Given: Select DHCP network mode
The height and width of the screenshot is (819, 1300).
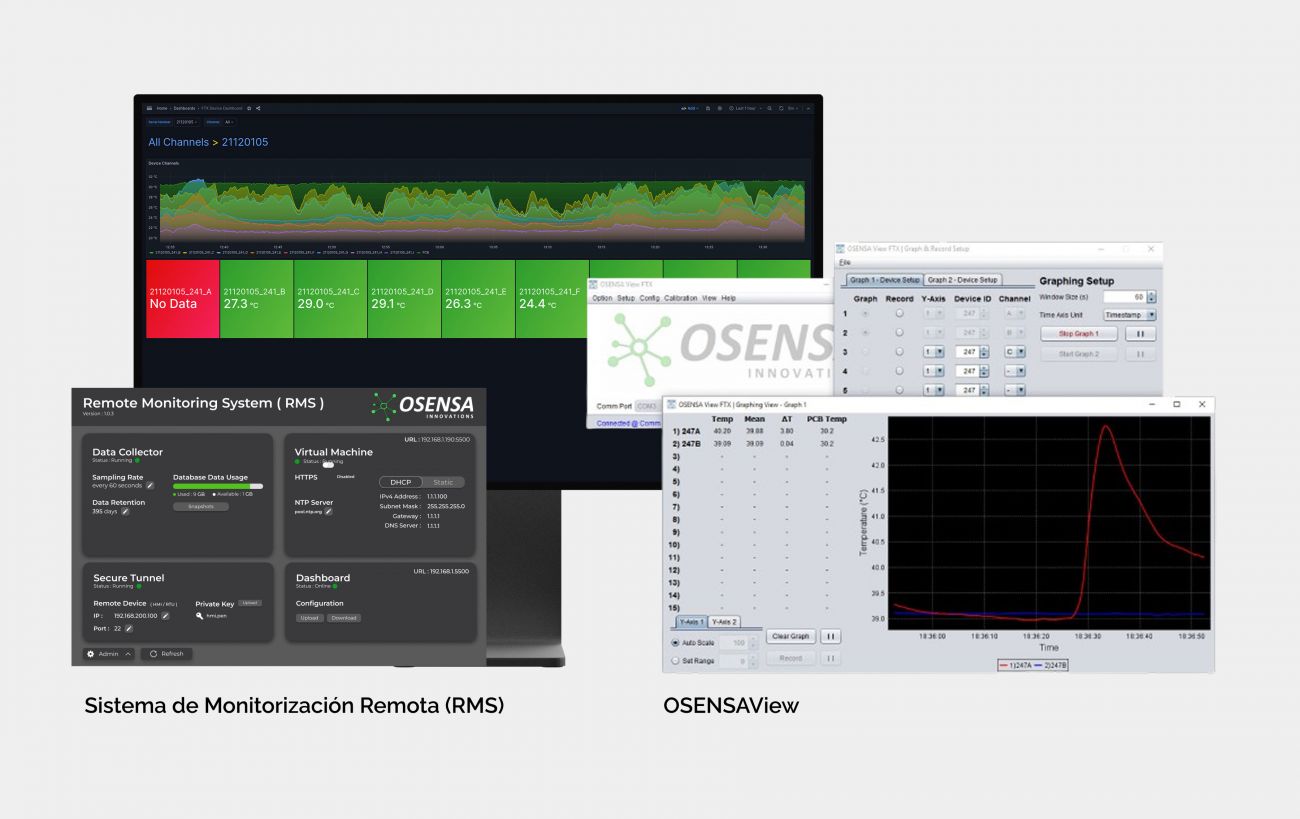Looking at the screenshot, I should 401,482.
